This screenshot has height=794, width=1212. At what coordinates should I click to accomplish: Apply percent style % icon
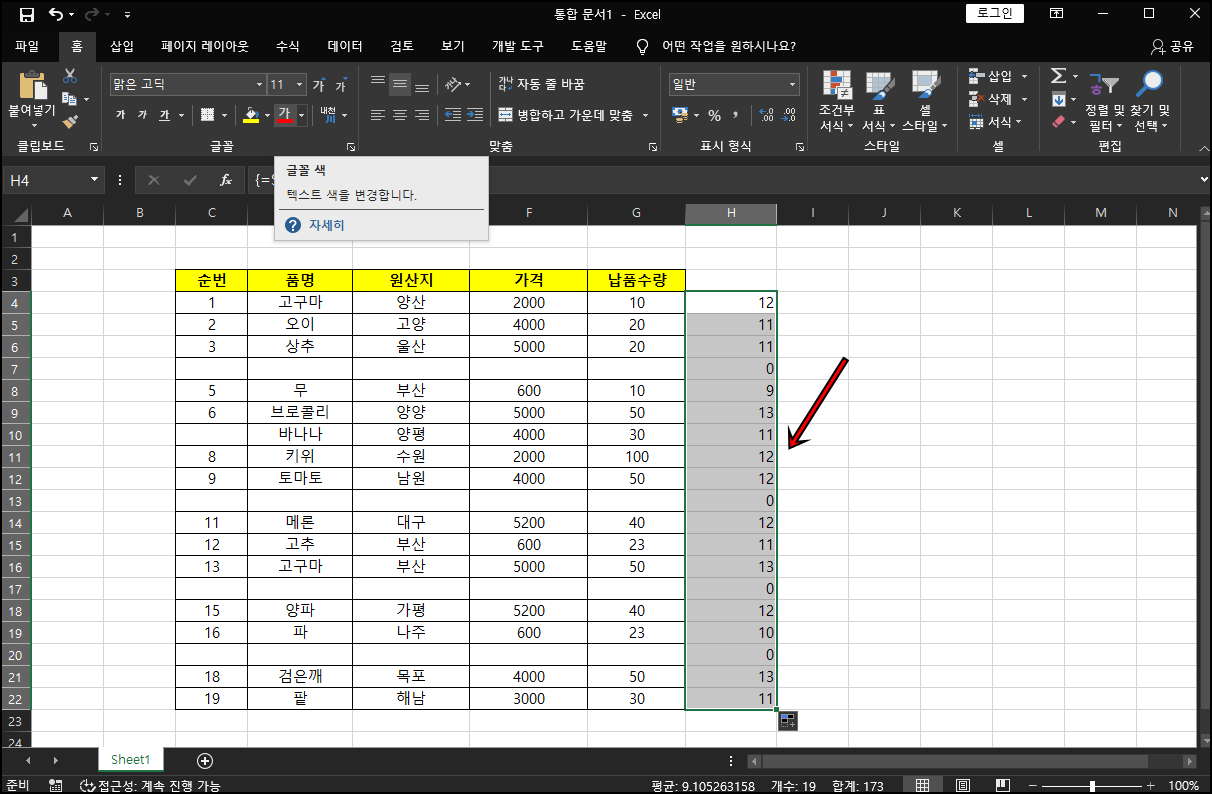[714, 115]
